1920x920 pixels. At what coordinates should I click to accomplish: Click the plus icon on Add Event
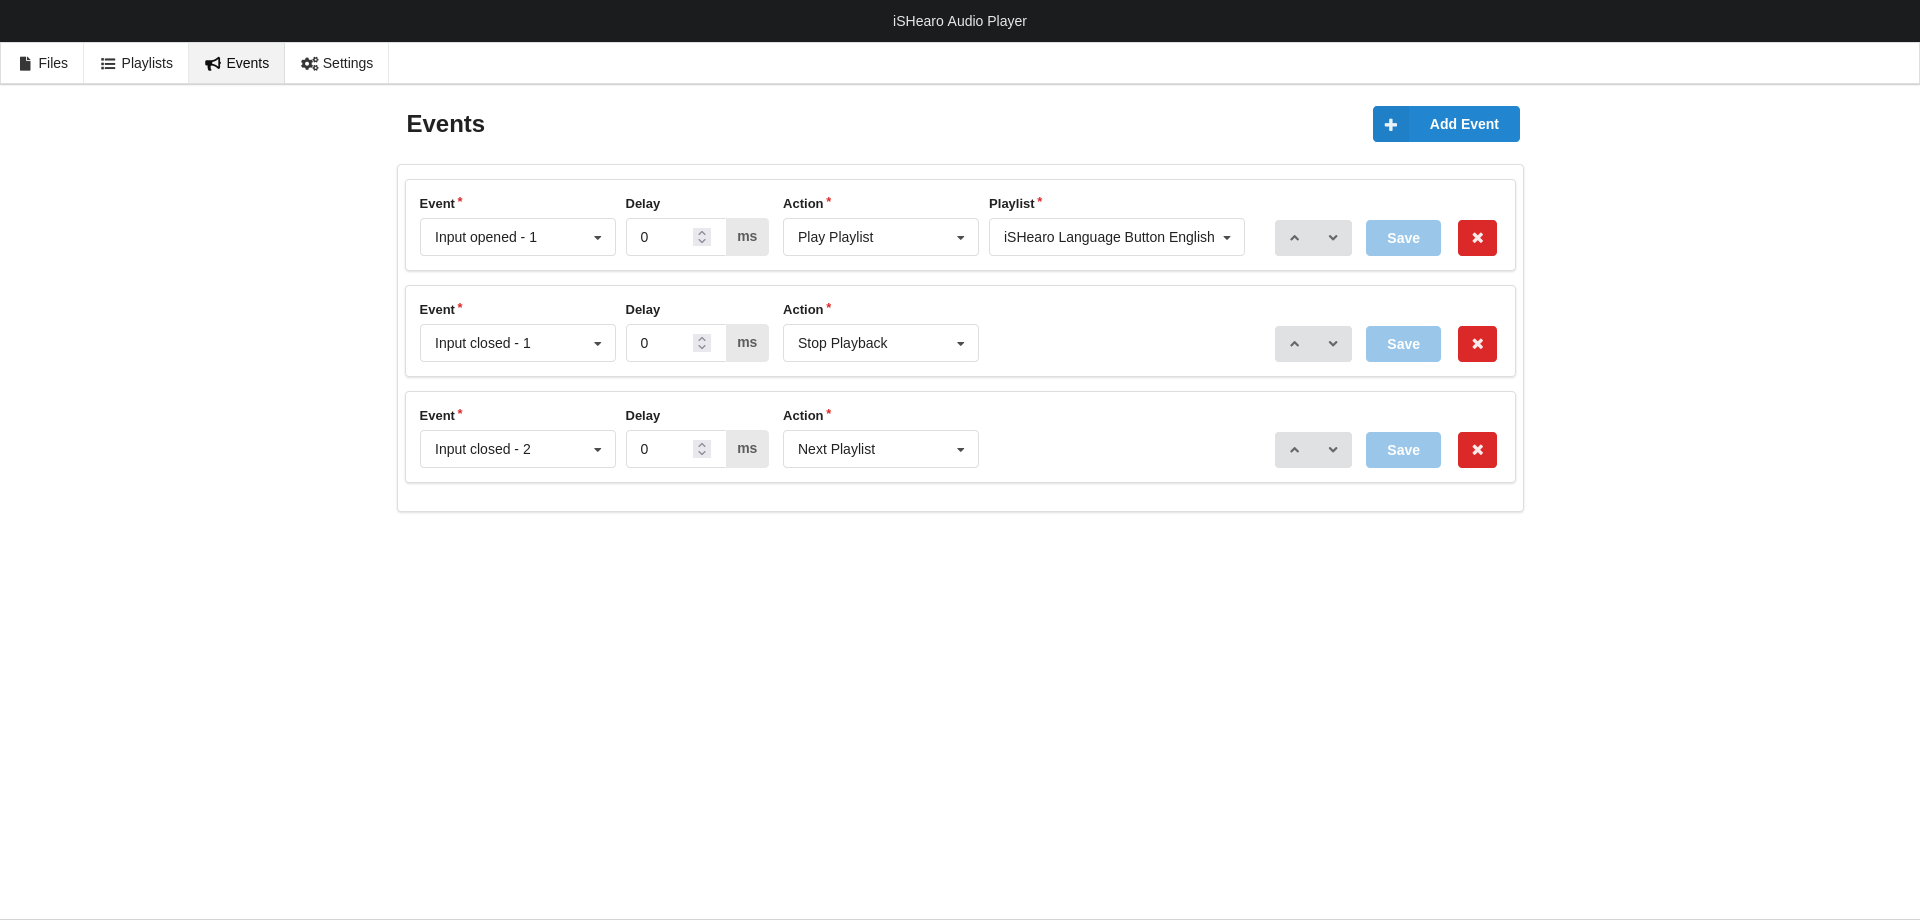[x=1390, y=125]
